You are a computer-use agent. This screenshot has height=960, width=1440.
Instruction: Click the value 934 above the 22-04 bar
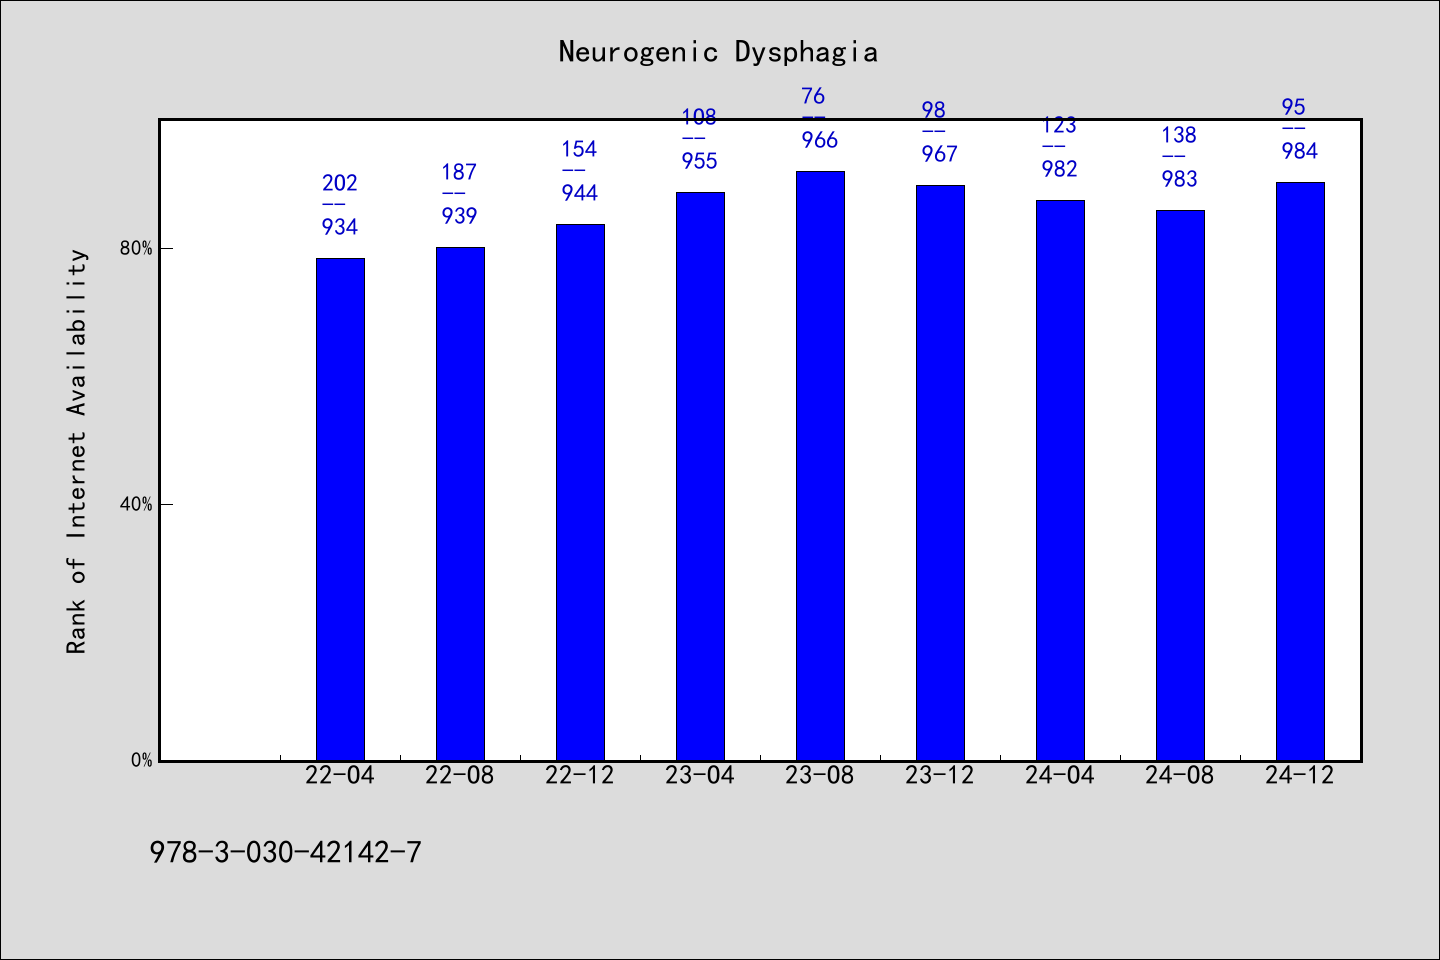tap(340, 227)
